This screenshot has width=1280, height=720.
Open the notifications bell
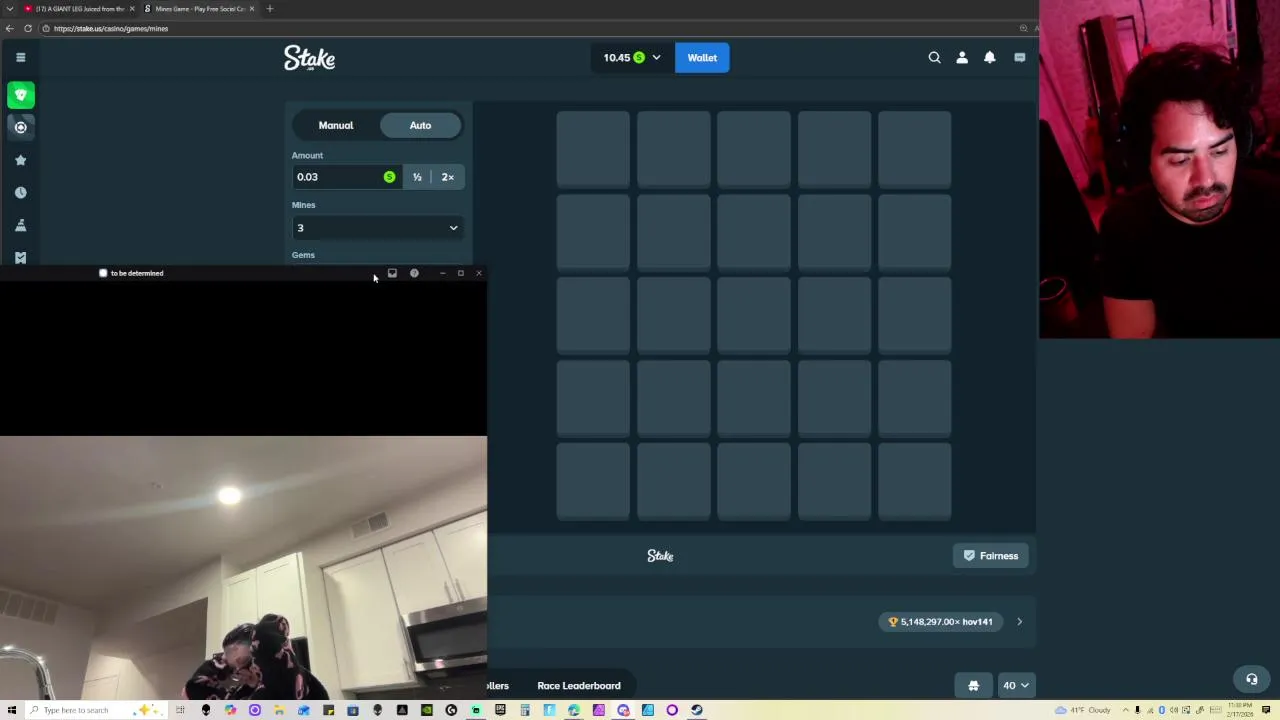tap(990, 58)
